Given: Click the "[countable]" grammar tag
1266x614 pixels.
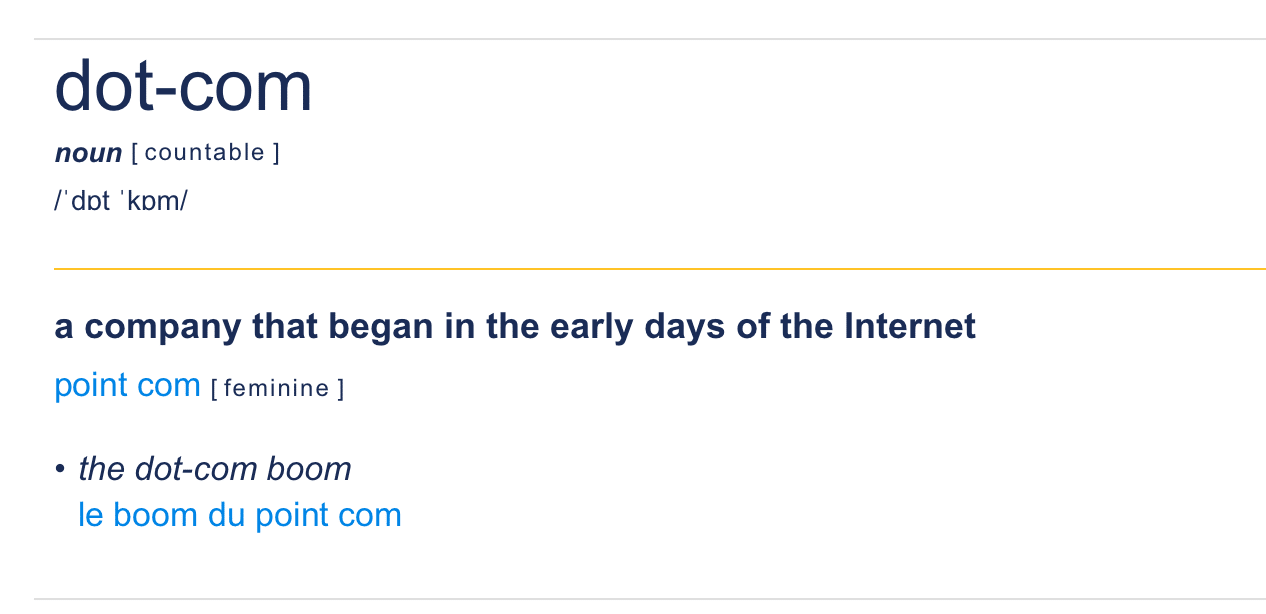Looking at the screenshot, I should [x=205, y=153].
